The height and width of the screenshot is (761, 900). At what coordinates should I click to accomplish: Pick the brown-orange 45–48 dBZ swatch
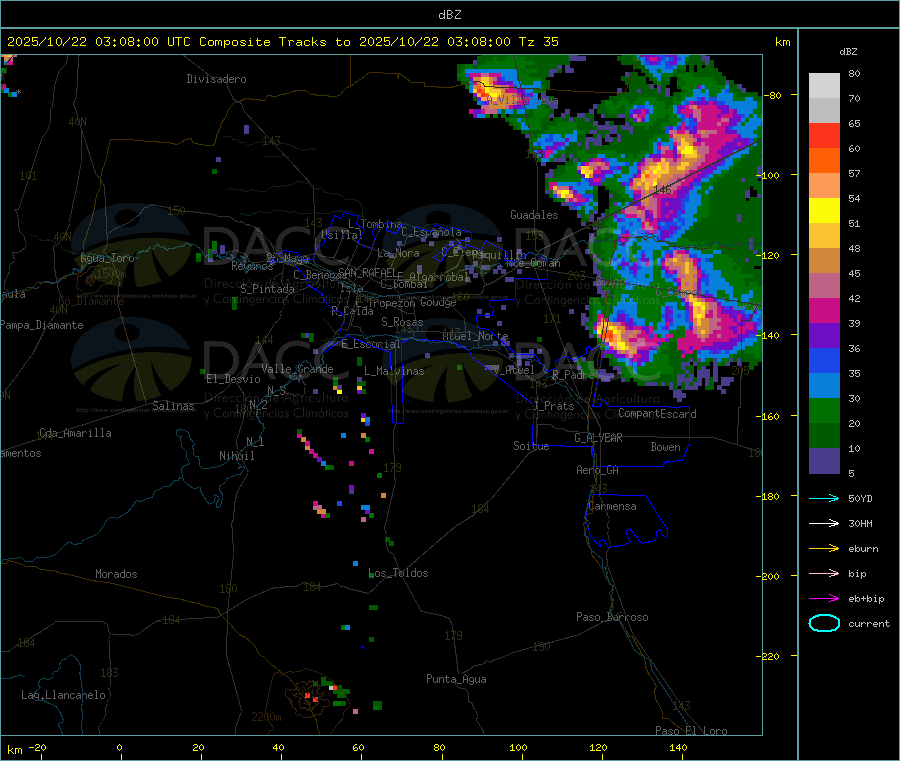pyautogui.click(x=824, y=261)
